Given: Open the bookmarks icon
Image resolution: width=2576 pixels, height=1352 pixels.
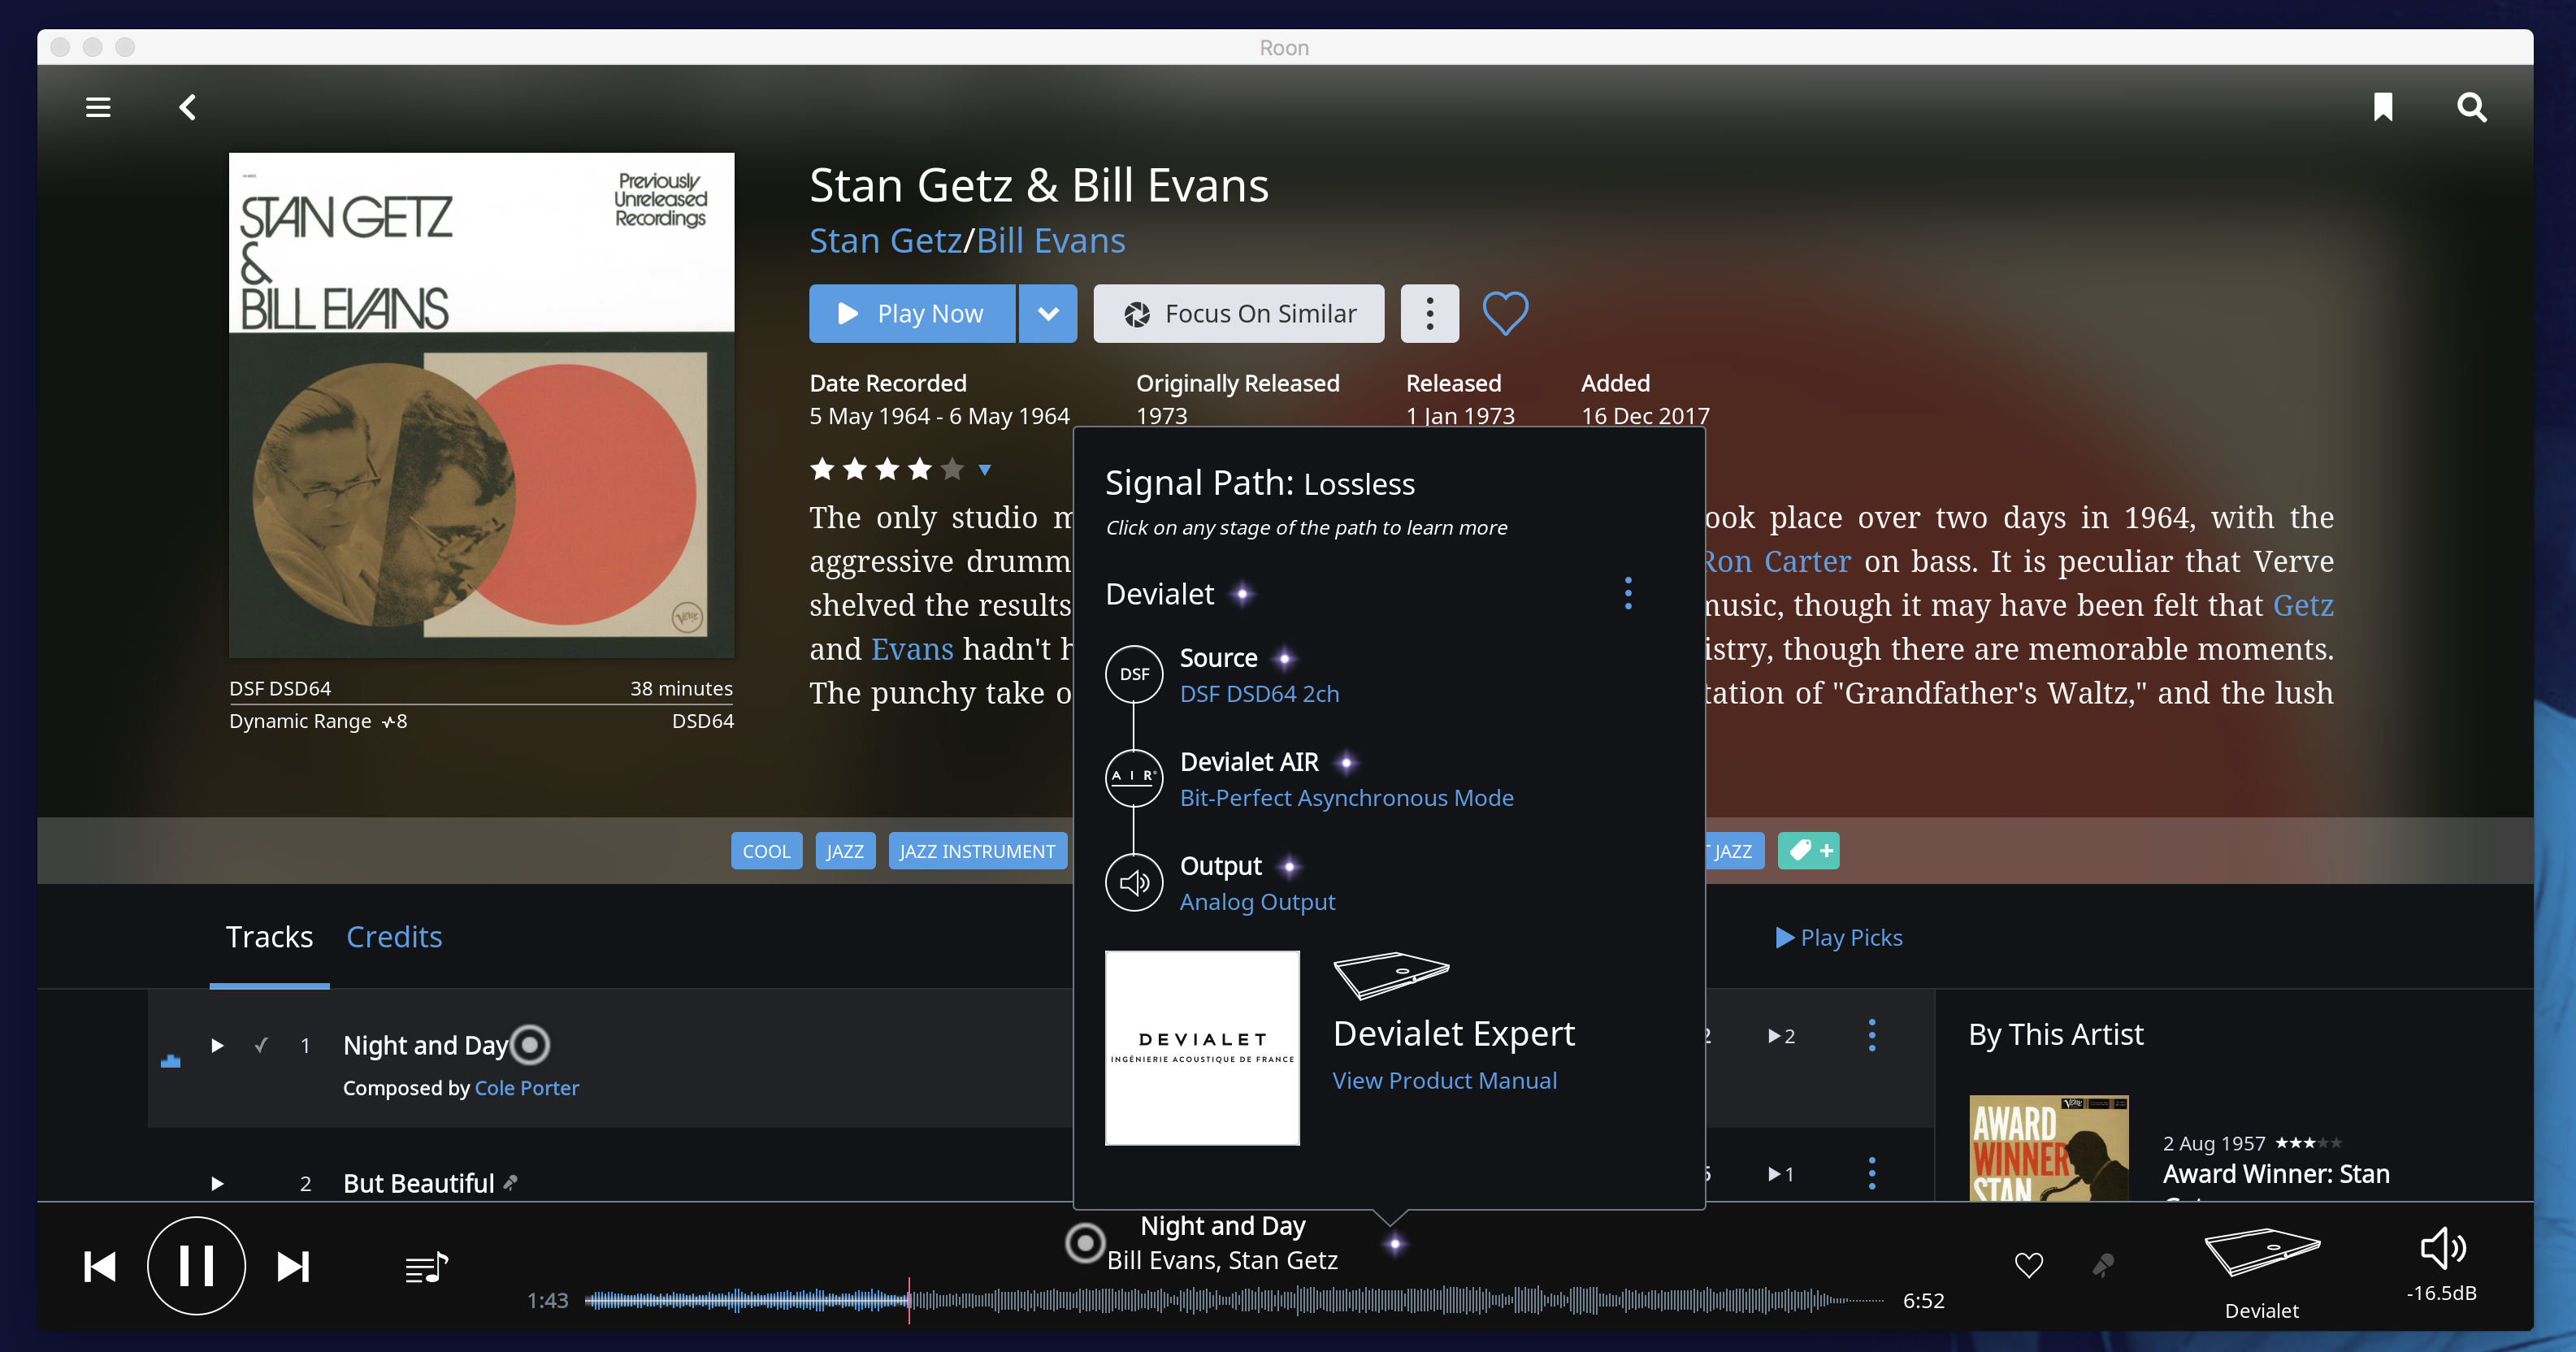Looking at the screenshot, I should 2383,107.
